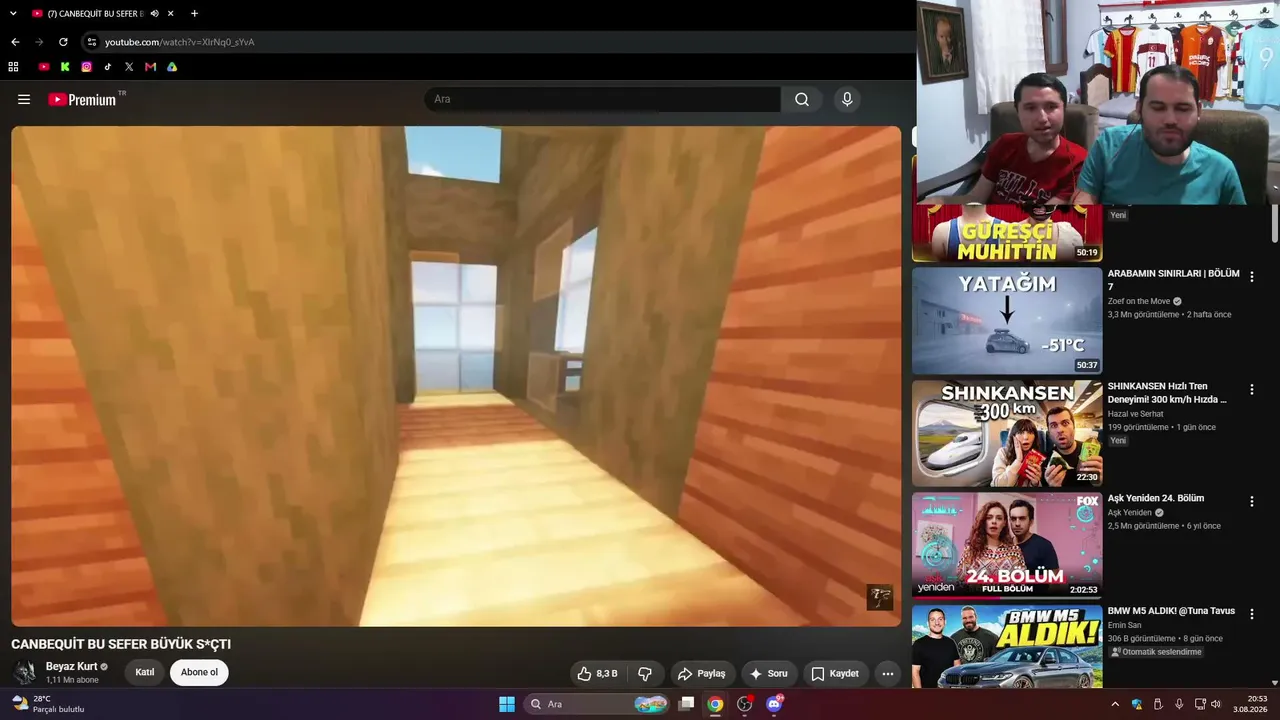Focus the YouTube Ara search field
Screen dimensions: 1280x720
603,99
